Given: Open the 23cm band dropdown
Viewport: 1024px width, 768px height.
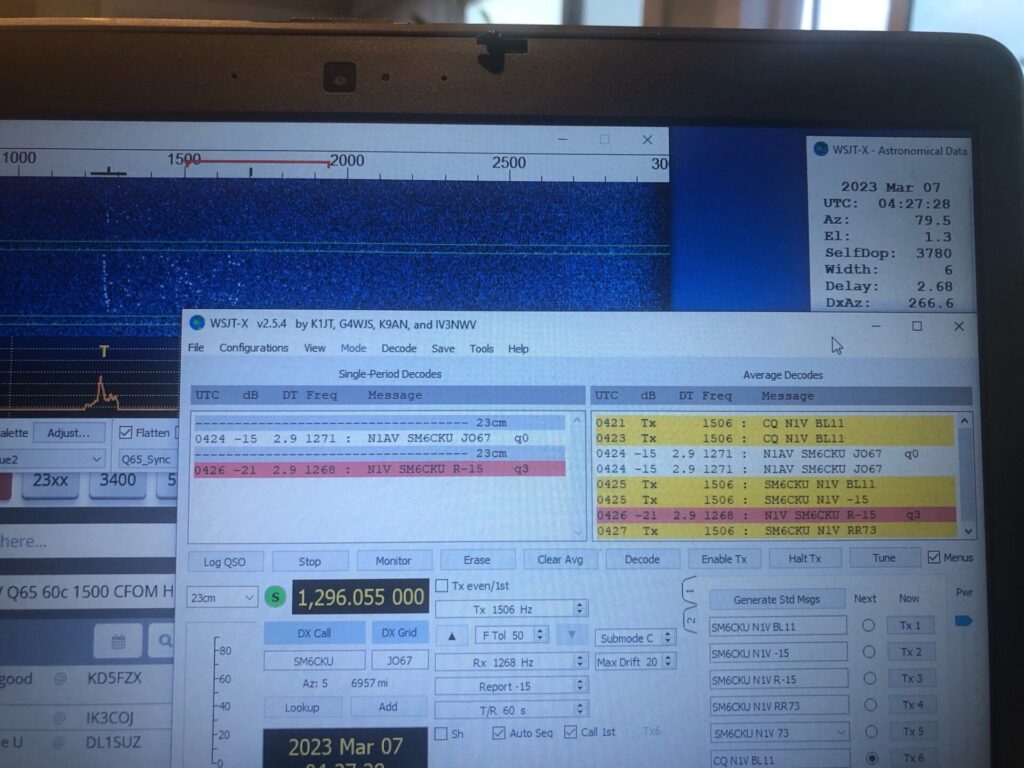Looking at the screenshot, I should pos(221,598).
